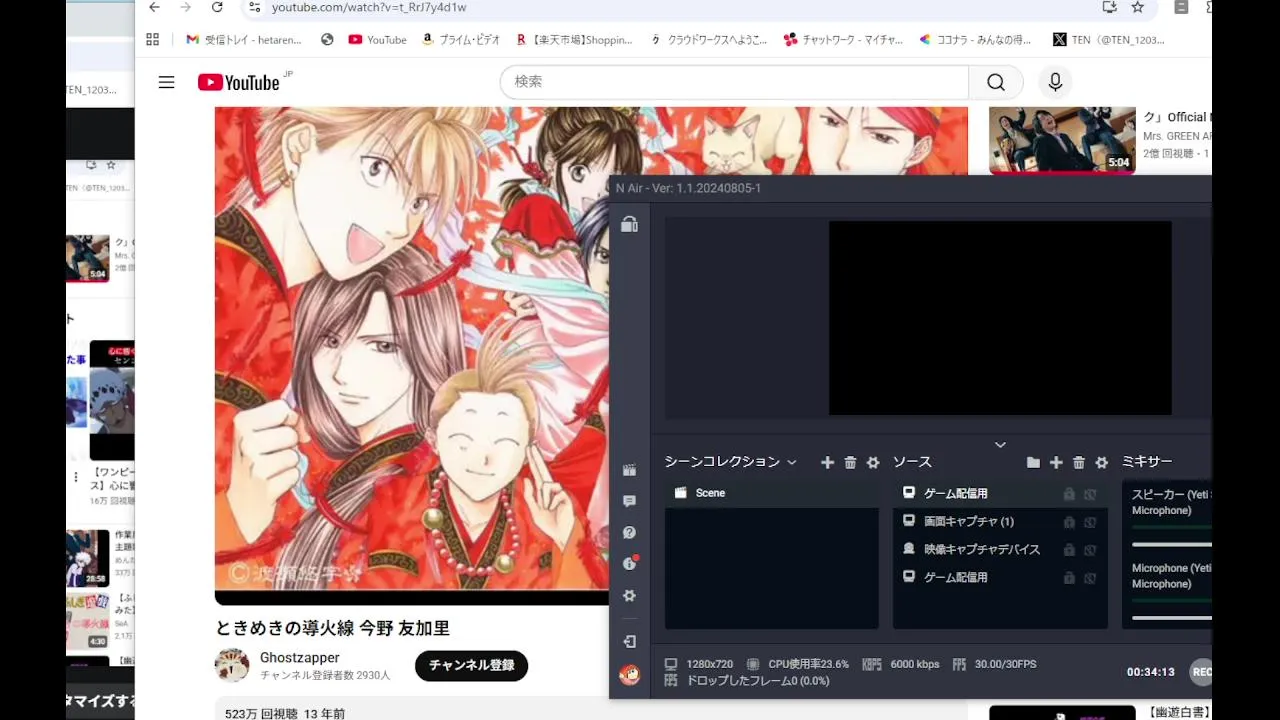Click the CPU使用率23.6% status entry
1280x720 pixels.
[797, 664]
